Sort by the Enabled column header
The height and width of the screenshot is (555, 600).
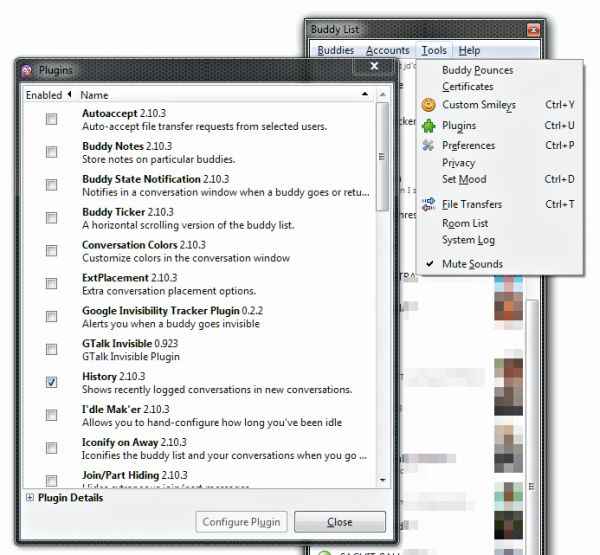pyautogui.click(x=49, y=95)
